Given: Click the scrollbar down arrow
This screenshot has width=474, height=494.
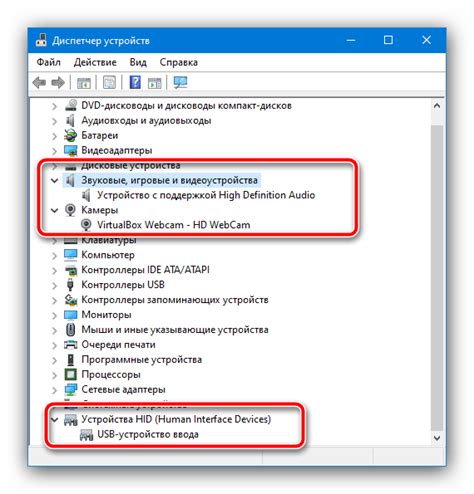Looking at the screenshot, I should point(437,438).
